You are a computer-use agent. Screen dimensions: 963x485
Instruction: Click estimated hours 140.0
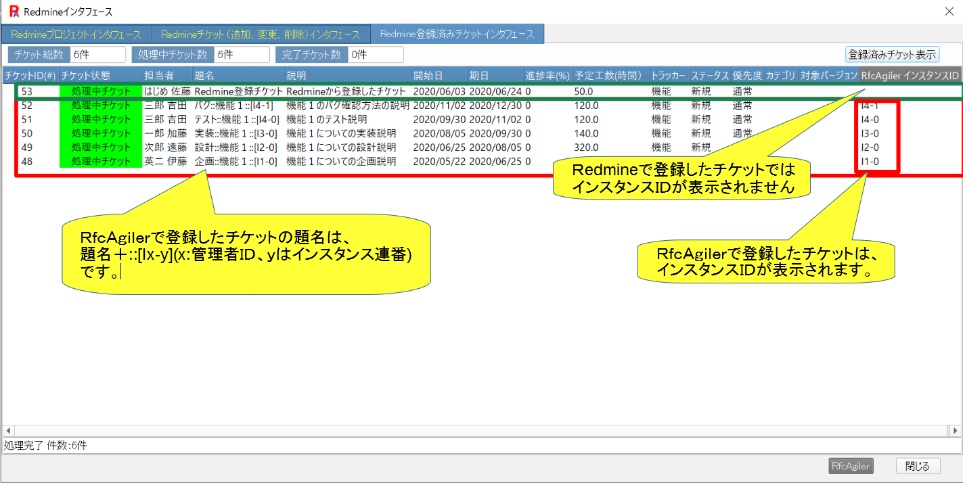pos(586,133)
